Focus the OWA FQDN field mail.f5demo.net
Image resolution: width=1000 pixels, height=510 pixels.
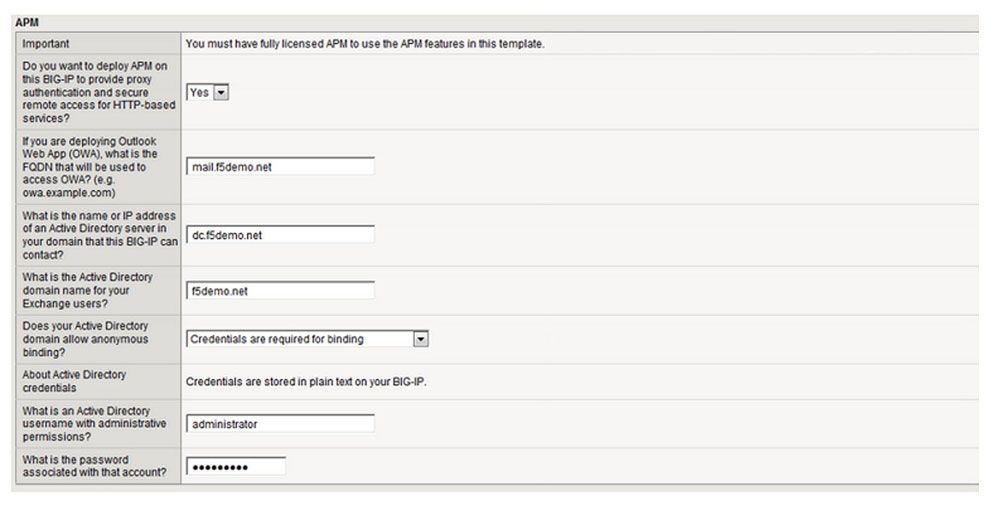281,166
